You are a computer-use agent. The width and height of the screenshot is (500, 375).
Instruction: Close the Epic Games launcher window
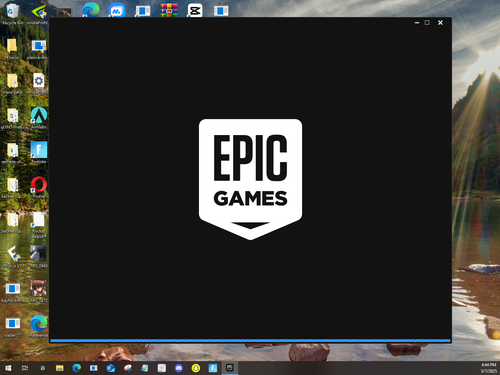pyautogui.click(x=440, y=23)
